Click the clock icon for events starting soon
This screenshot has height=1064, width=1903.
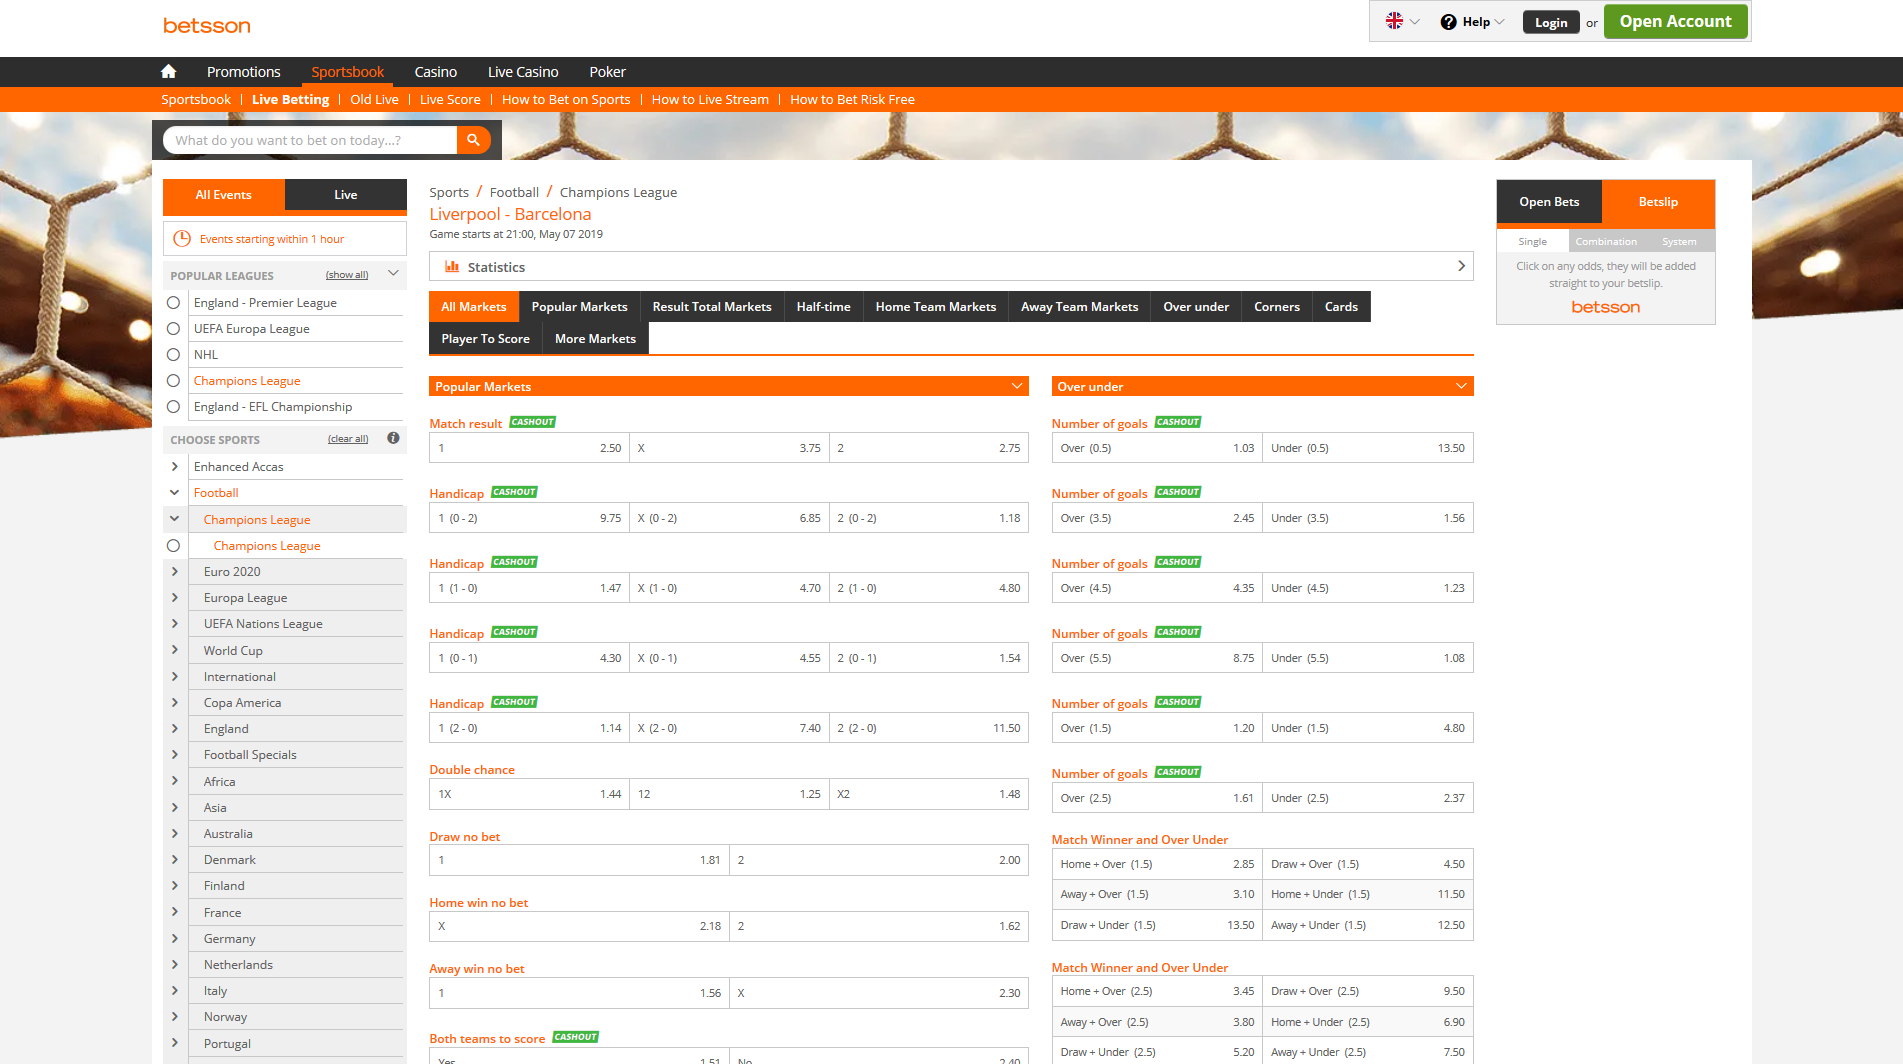182,239
